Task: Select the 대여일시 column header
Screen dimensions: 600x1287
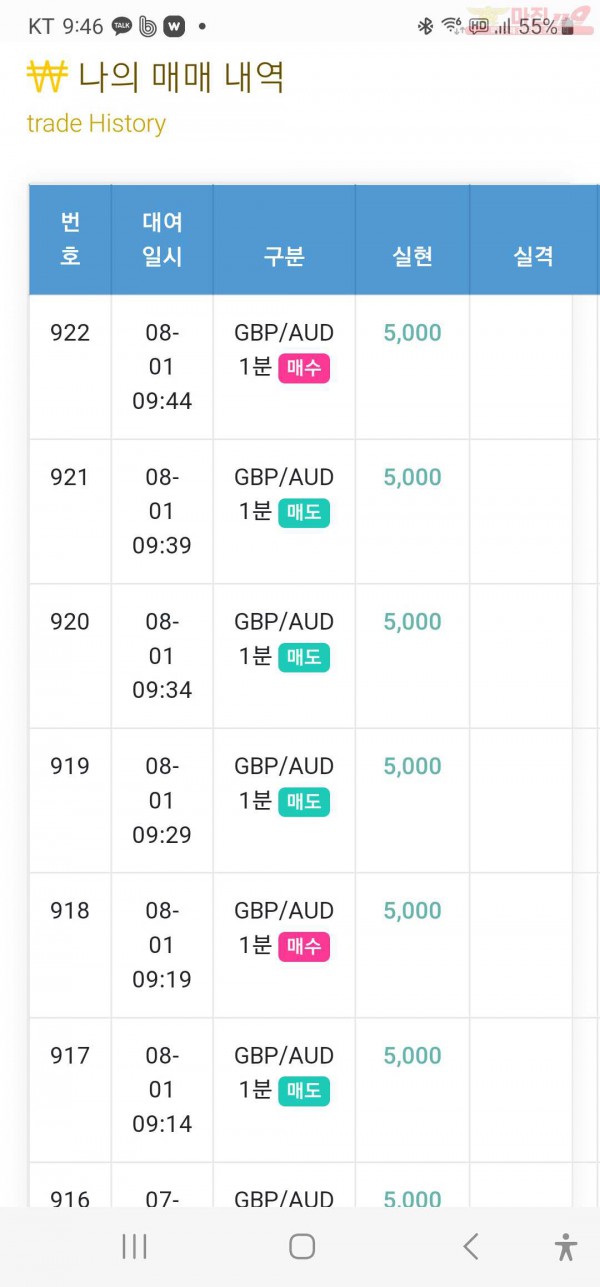Action: [162, 239]
